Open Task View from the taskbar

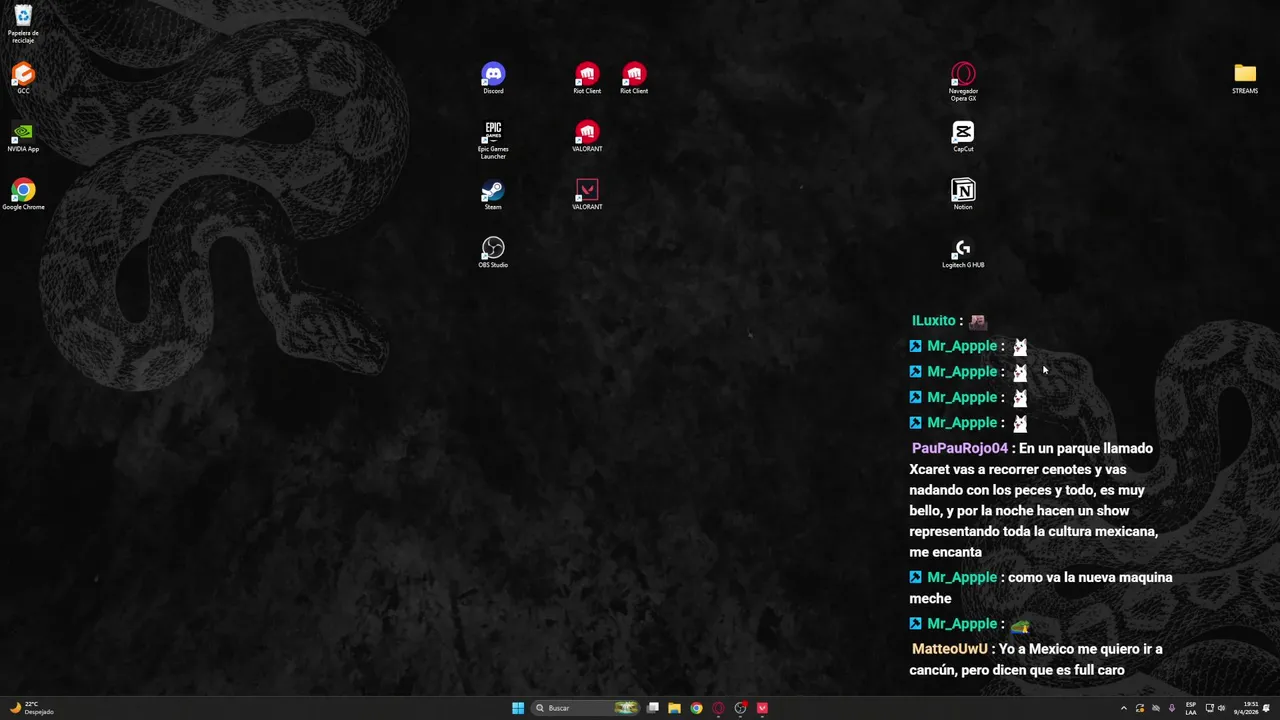tap(653, 708)
